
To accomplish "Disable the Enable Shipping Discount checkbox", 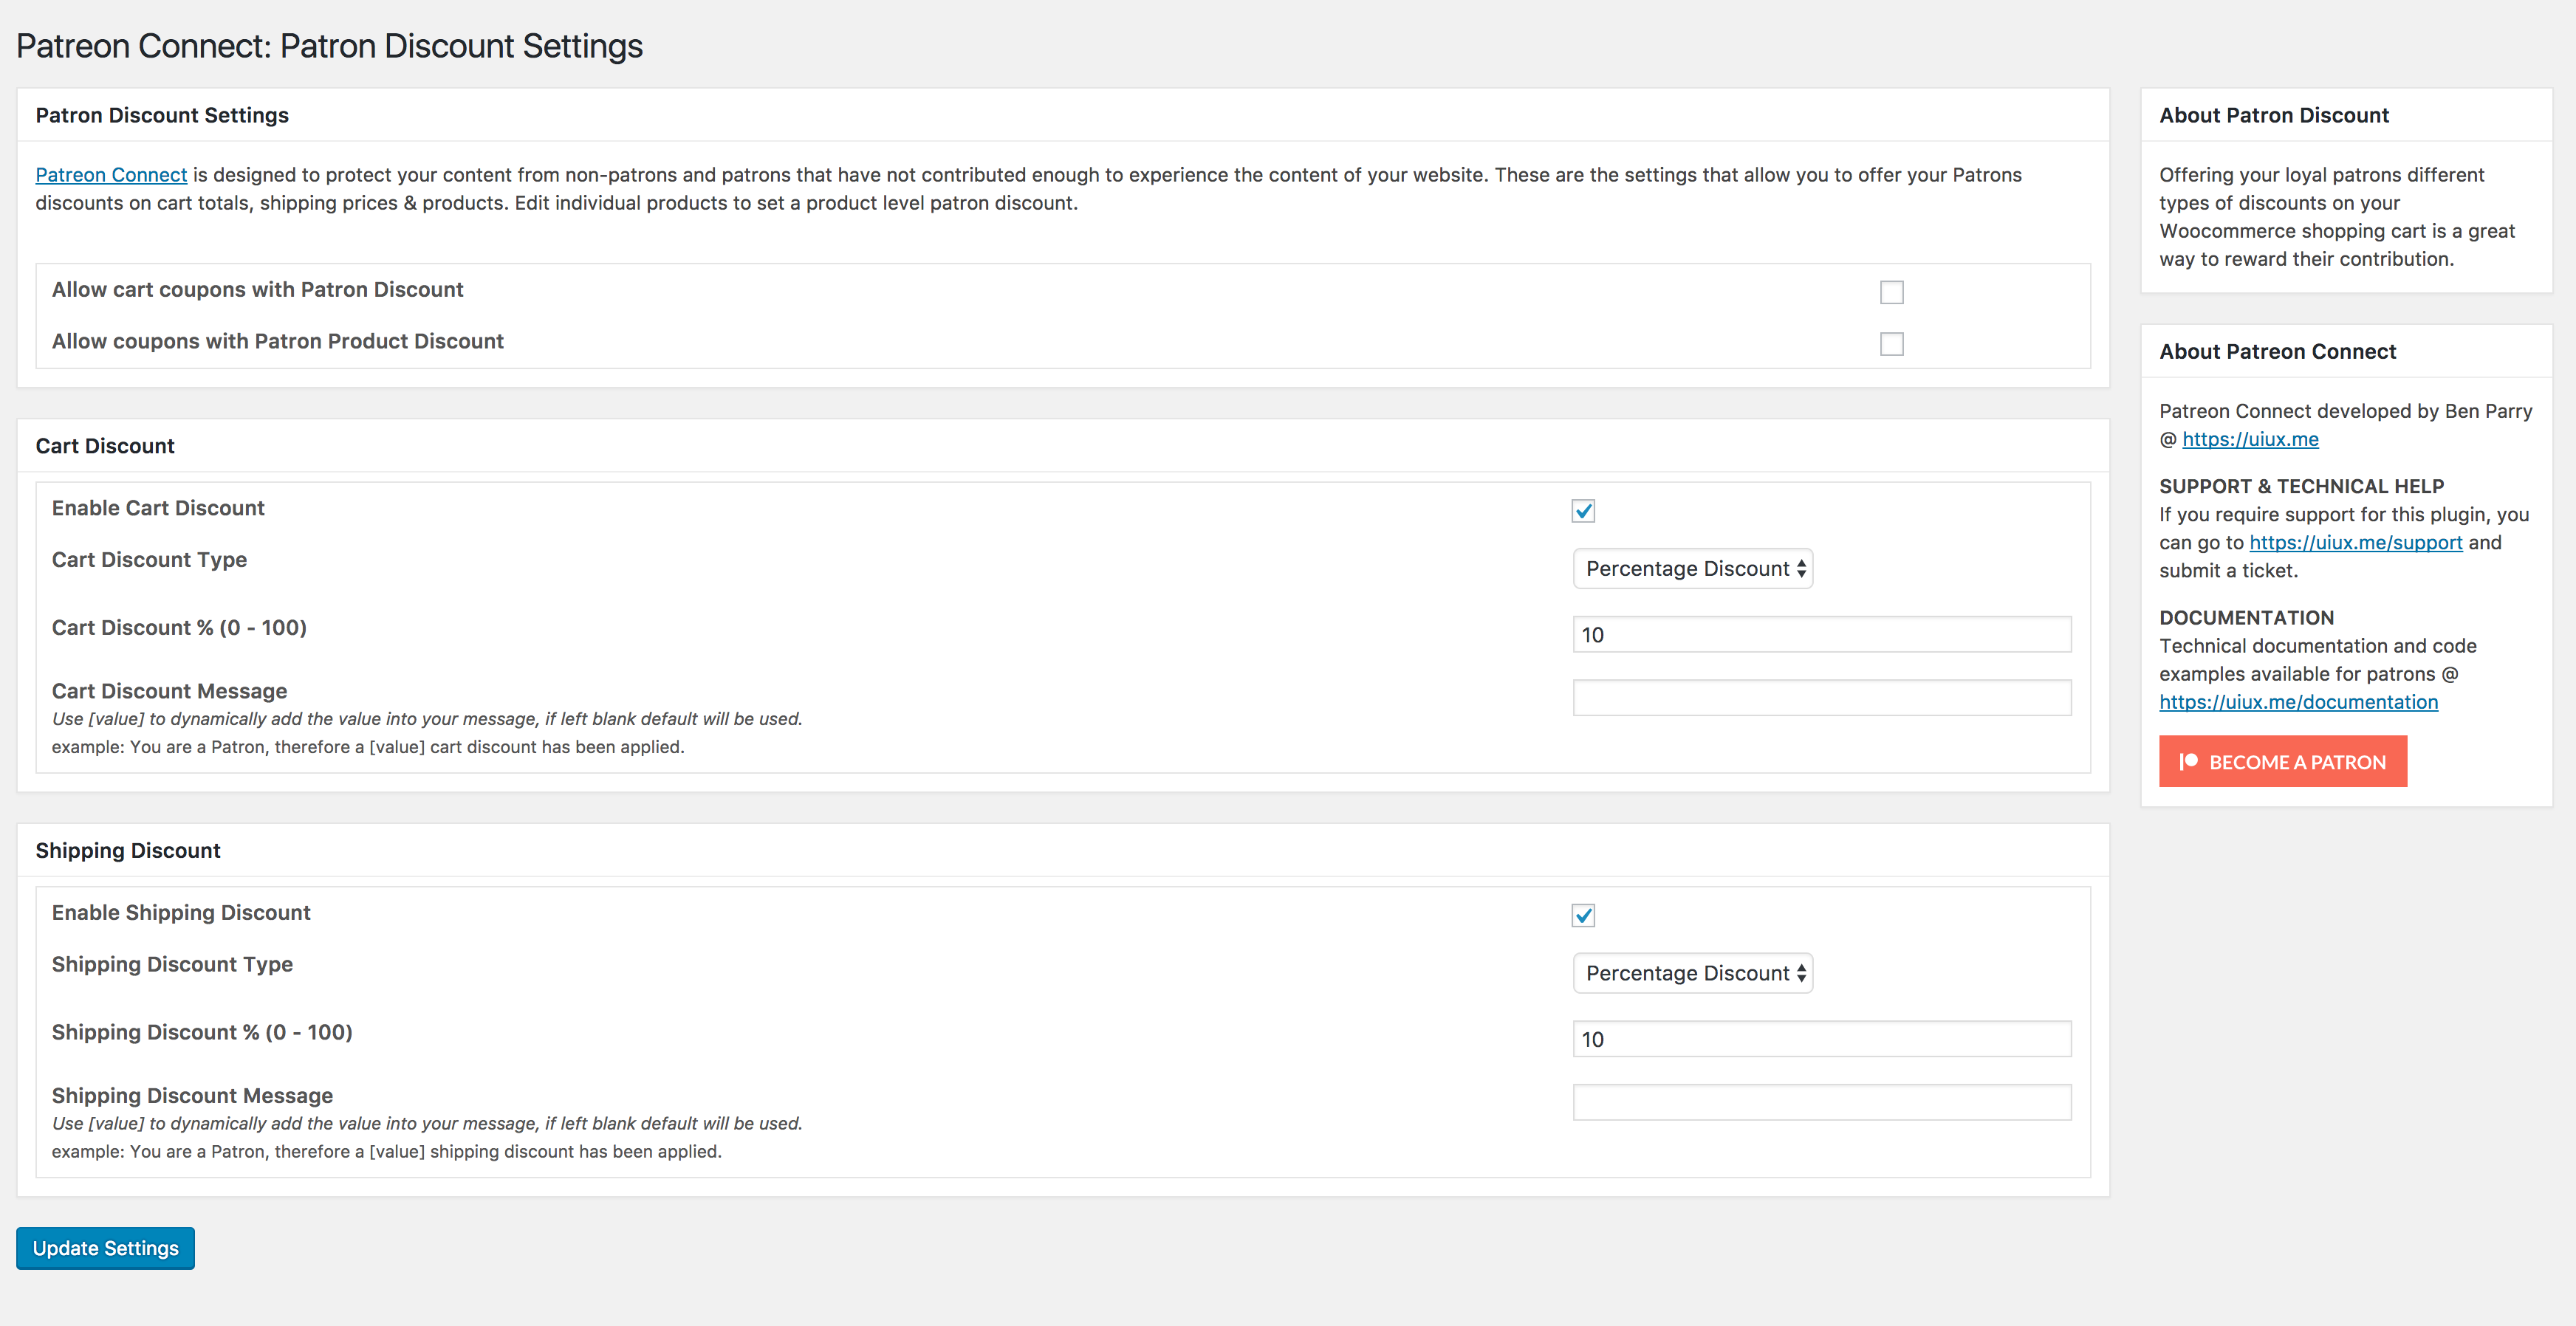I will (1583, 915).
